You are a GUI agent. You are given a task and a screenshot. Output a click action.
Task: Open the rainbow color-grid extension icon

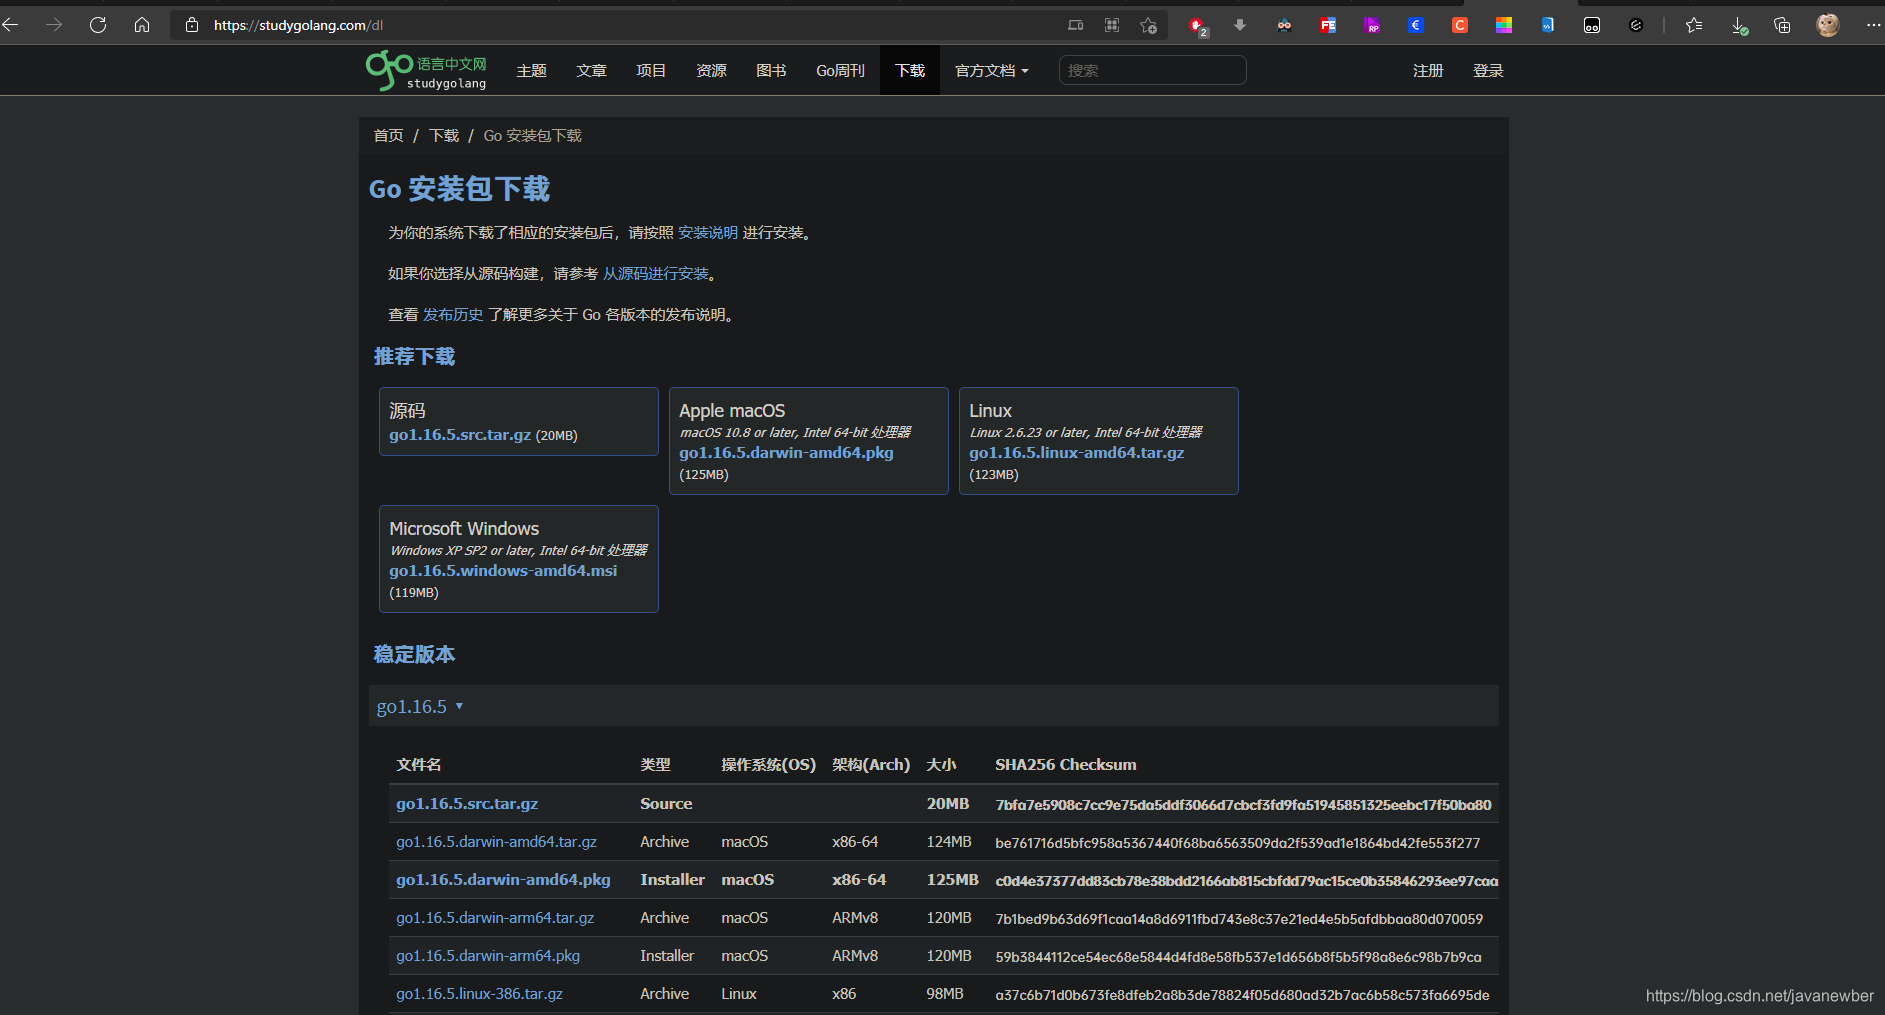[x=1504, y=25]
